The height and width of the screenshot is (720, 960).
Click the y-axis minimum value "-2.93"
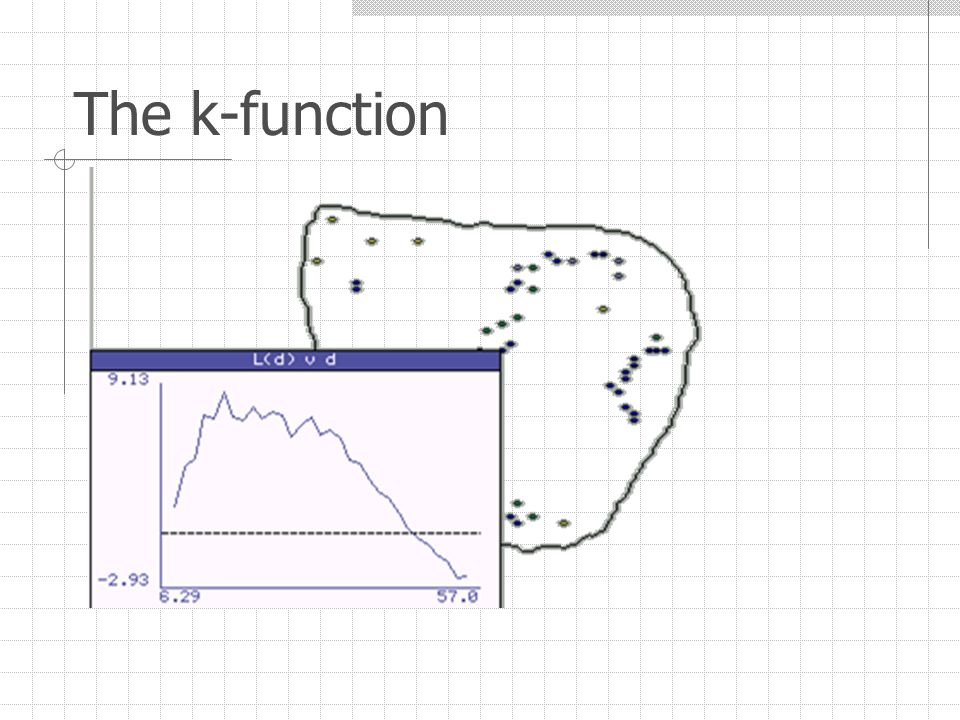click(x=123, y=580)
